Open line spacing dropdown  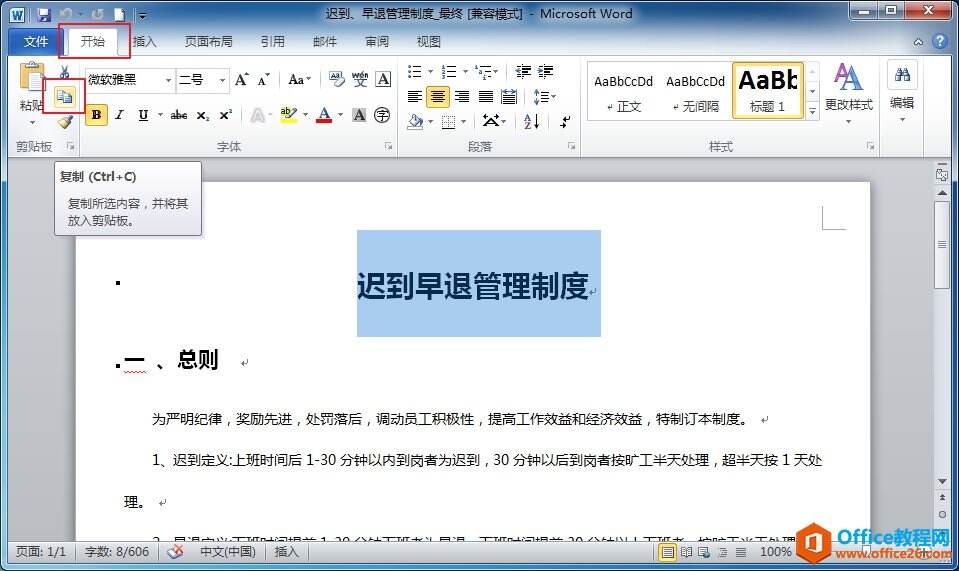click(x=544, y=97)
